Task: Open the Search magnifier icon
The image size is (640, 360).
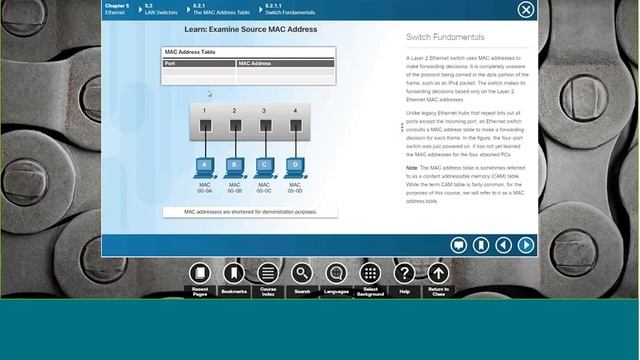Action: coord(302,273)
